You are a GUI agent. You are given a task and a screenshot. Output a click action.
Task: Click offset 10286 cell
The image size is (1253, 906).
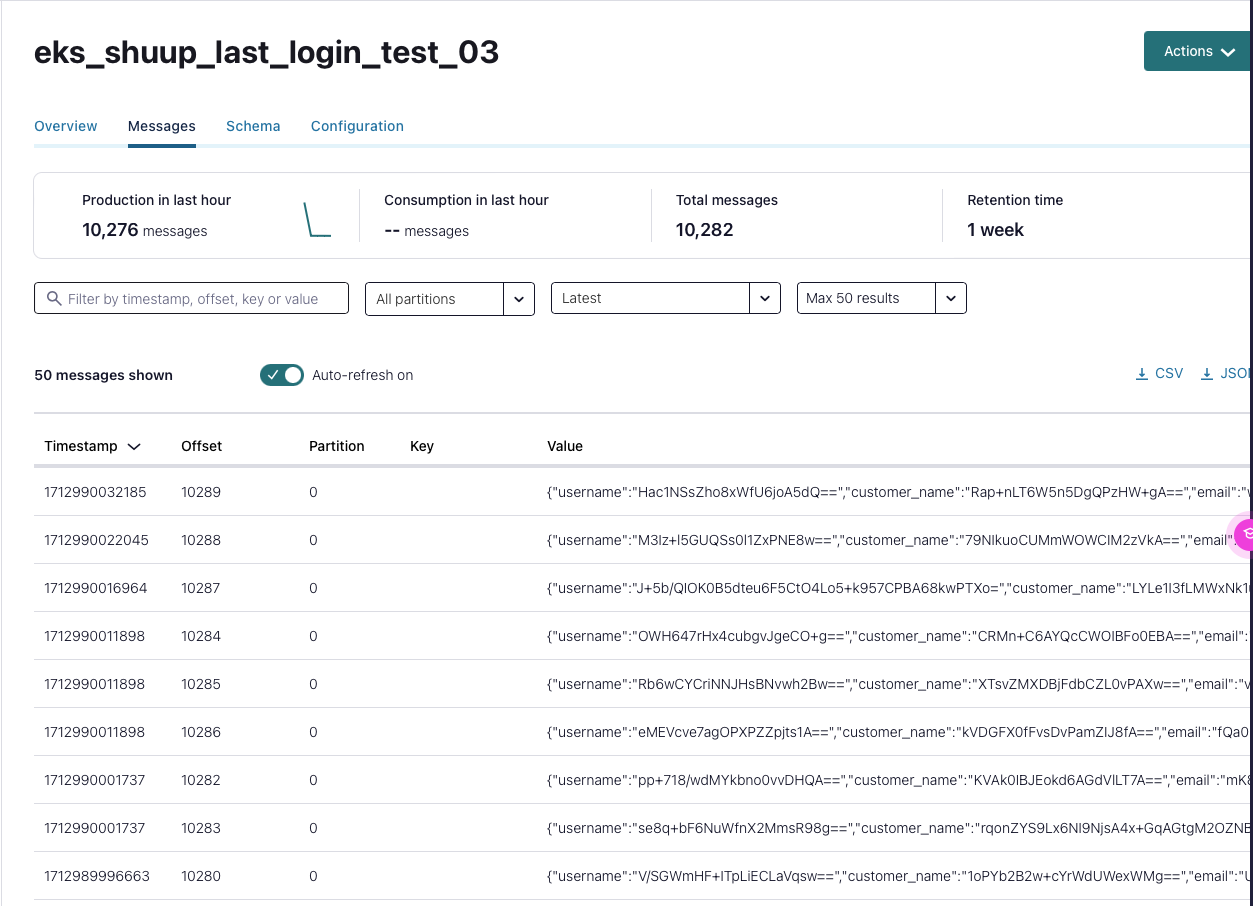click(201, 732)
